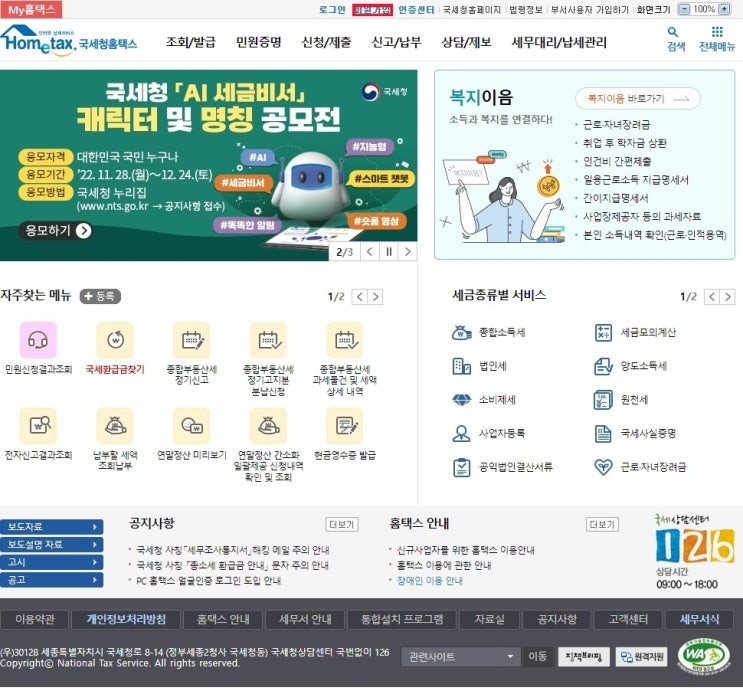Select 세금모의계산 calculator icon
Image resolution: width=743 pixels, height=694 pixels.
coord(603,333)
